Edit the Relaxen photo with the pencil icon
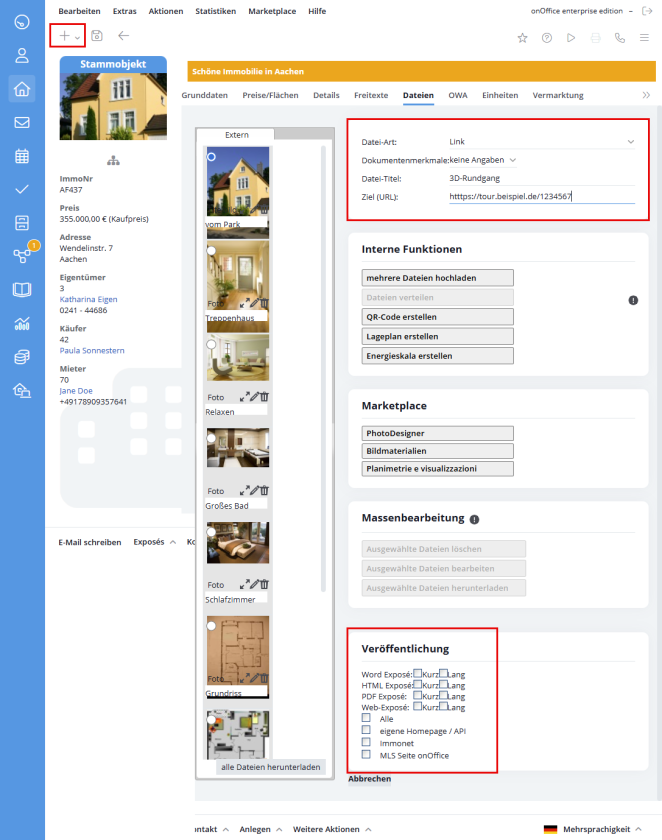Viewport: 662px width, 840px height. pyautogui.click(x=255, y=397)
